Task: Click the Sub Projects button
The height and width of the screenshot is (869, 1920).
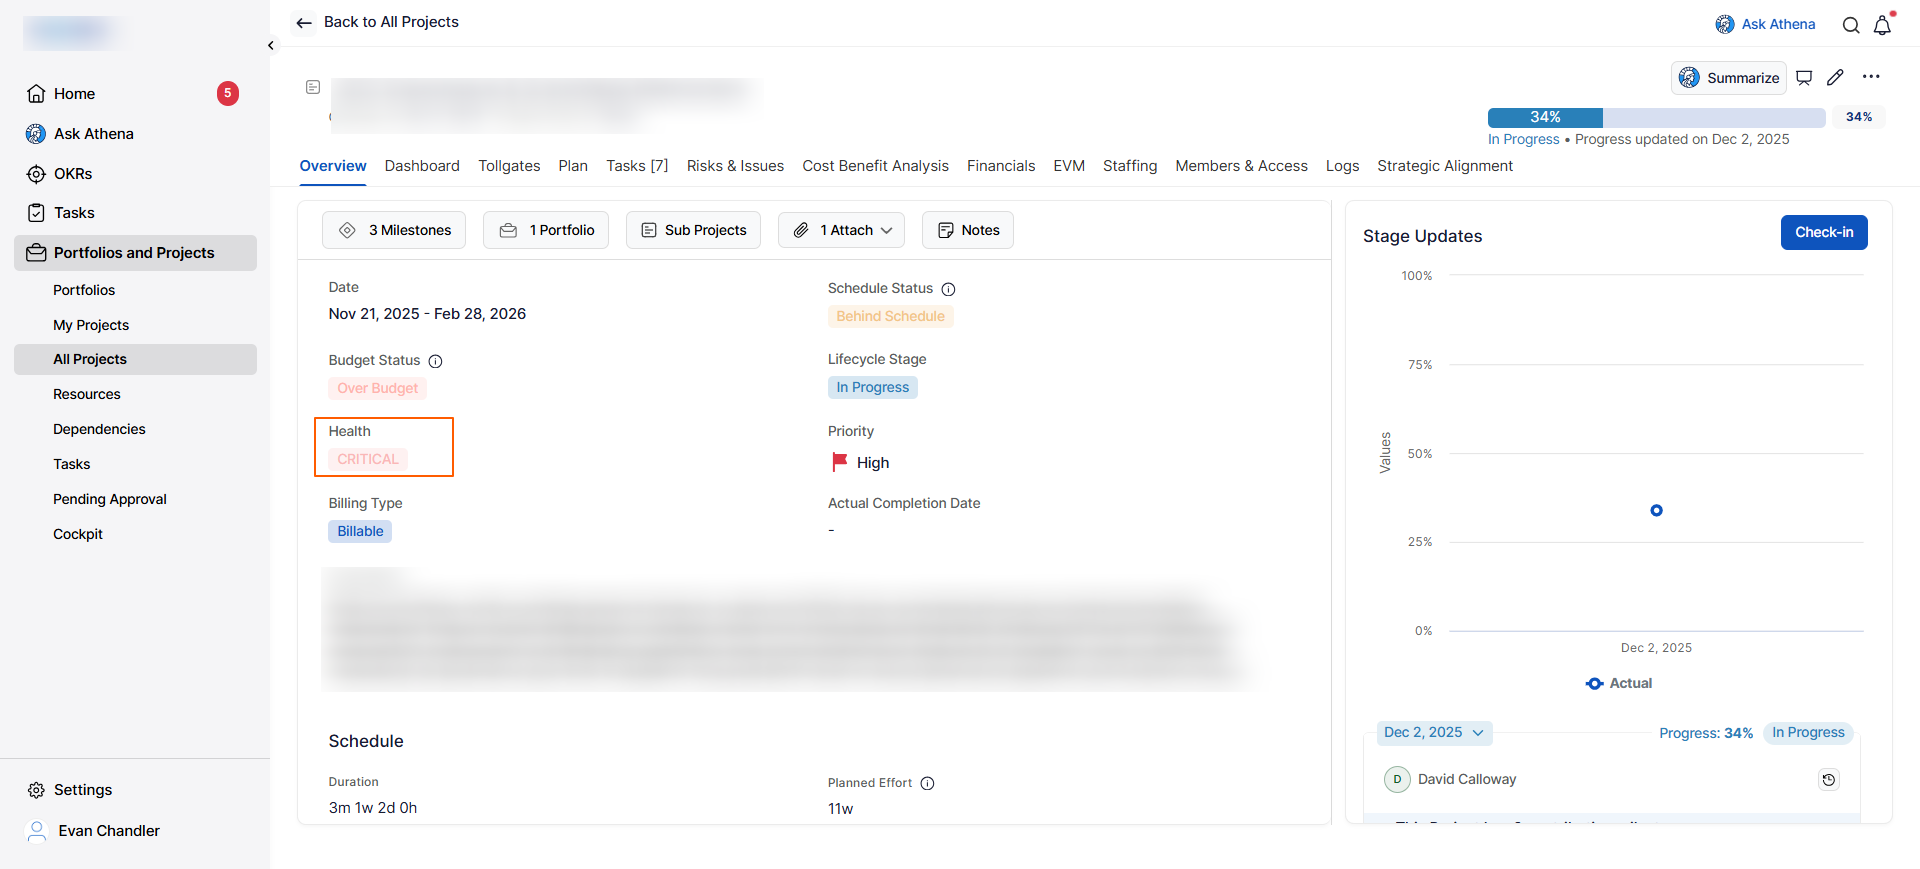Action: pos(693,230)
